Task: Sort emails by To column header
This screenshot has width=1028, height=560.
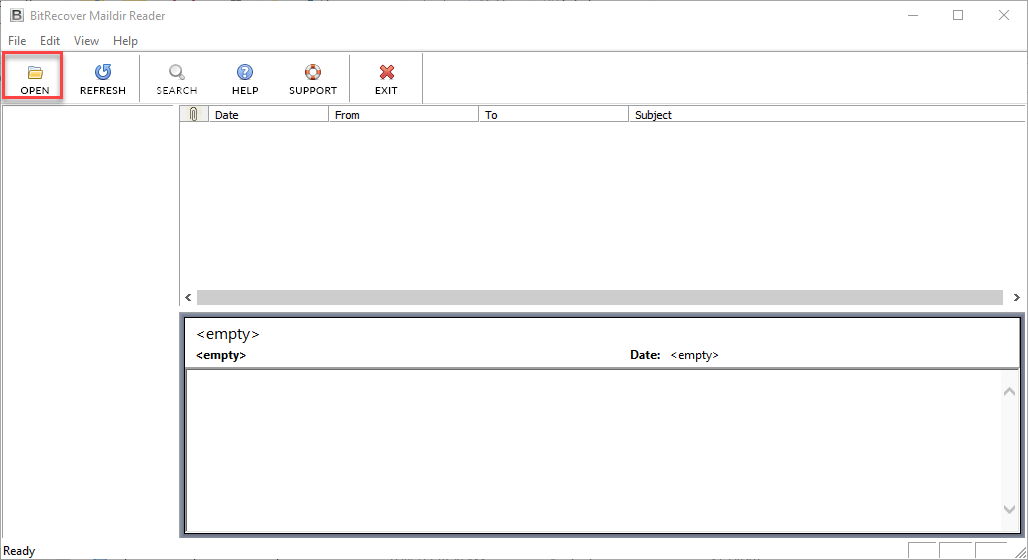Action: coord(554,115)
